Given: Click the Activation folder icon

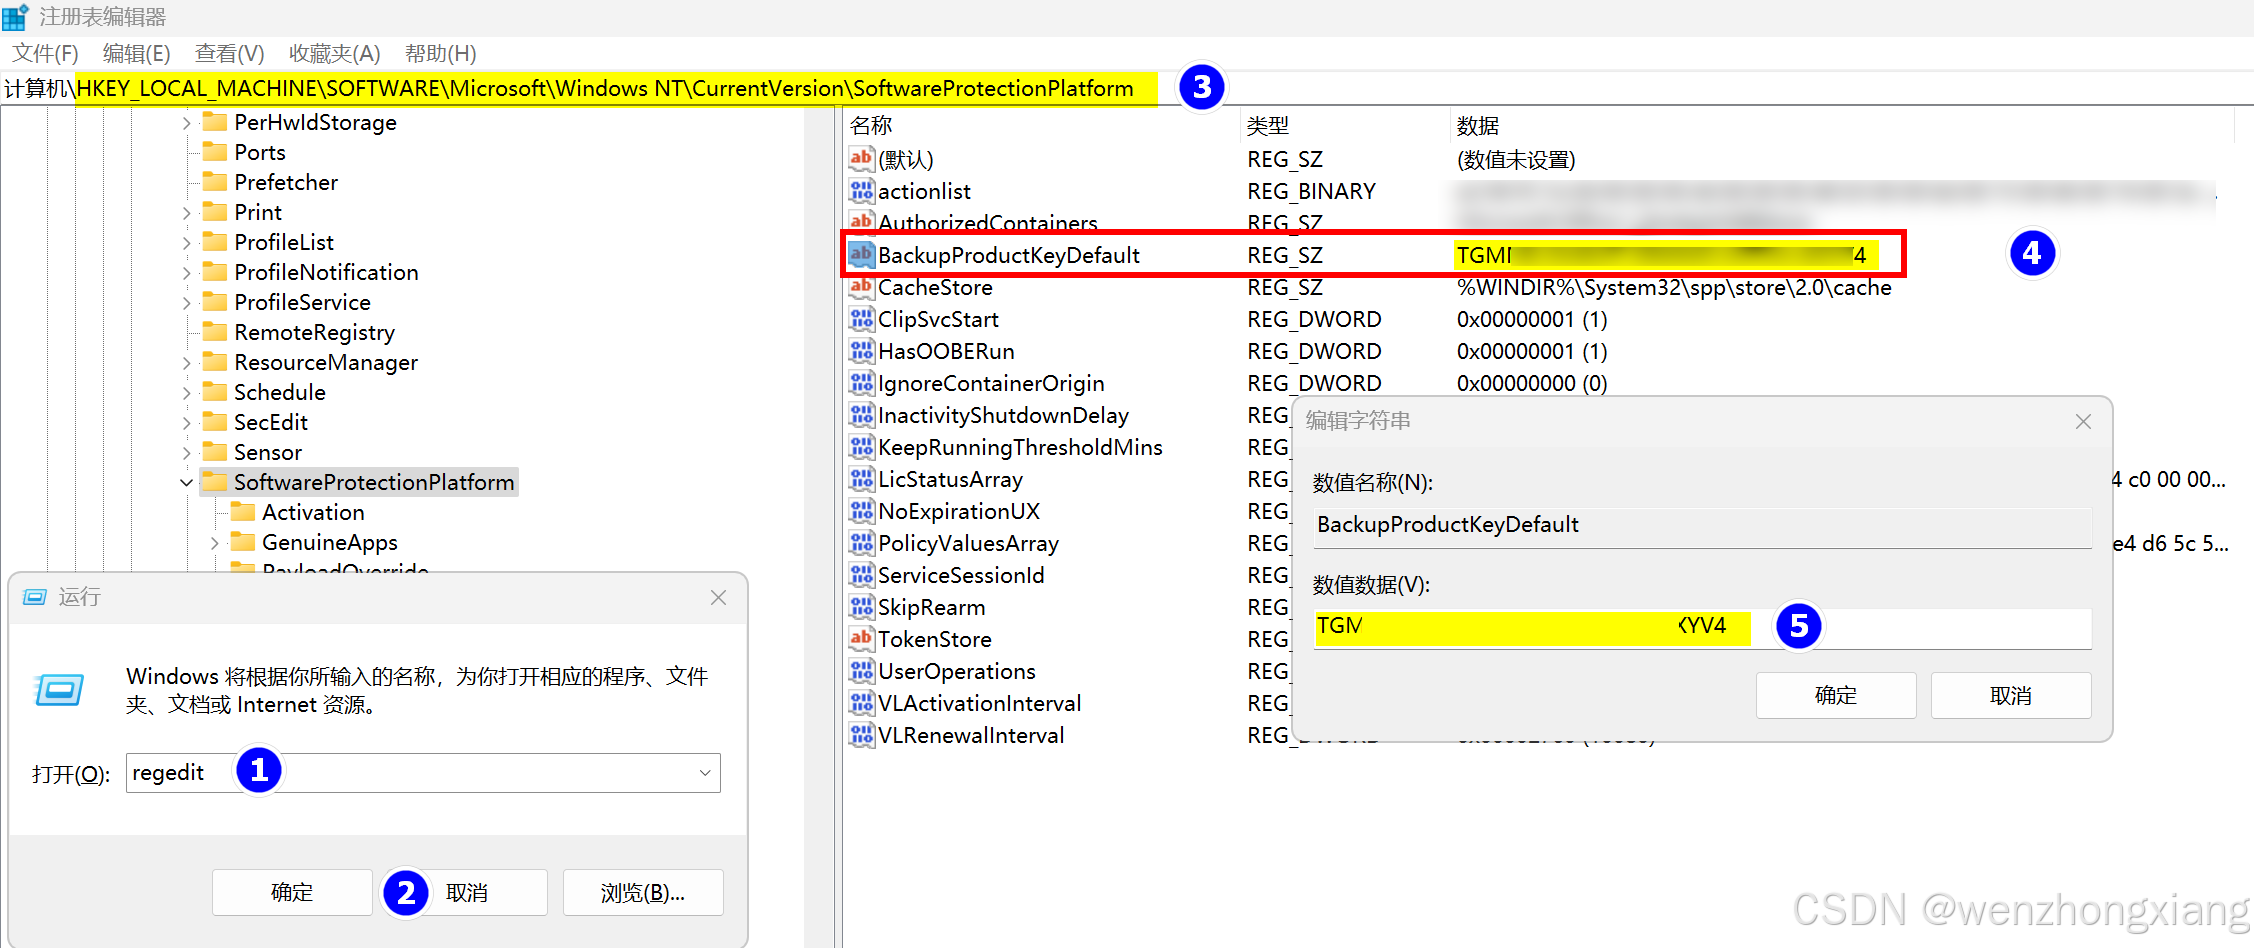Looking at the screenshot, I should 243,512.
